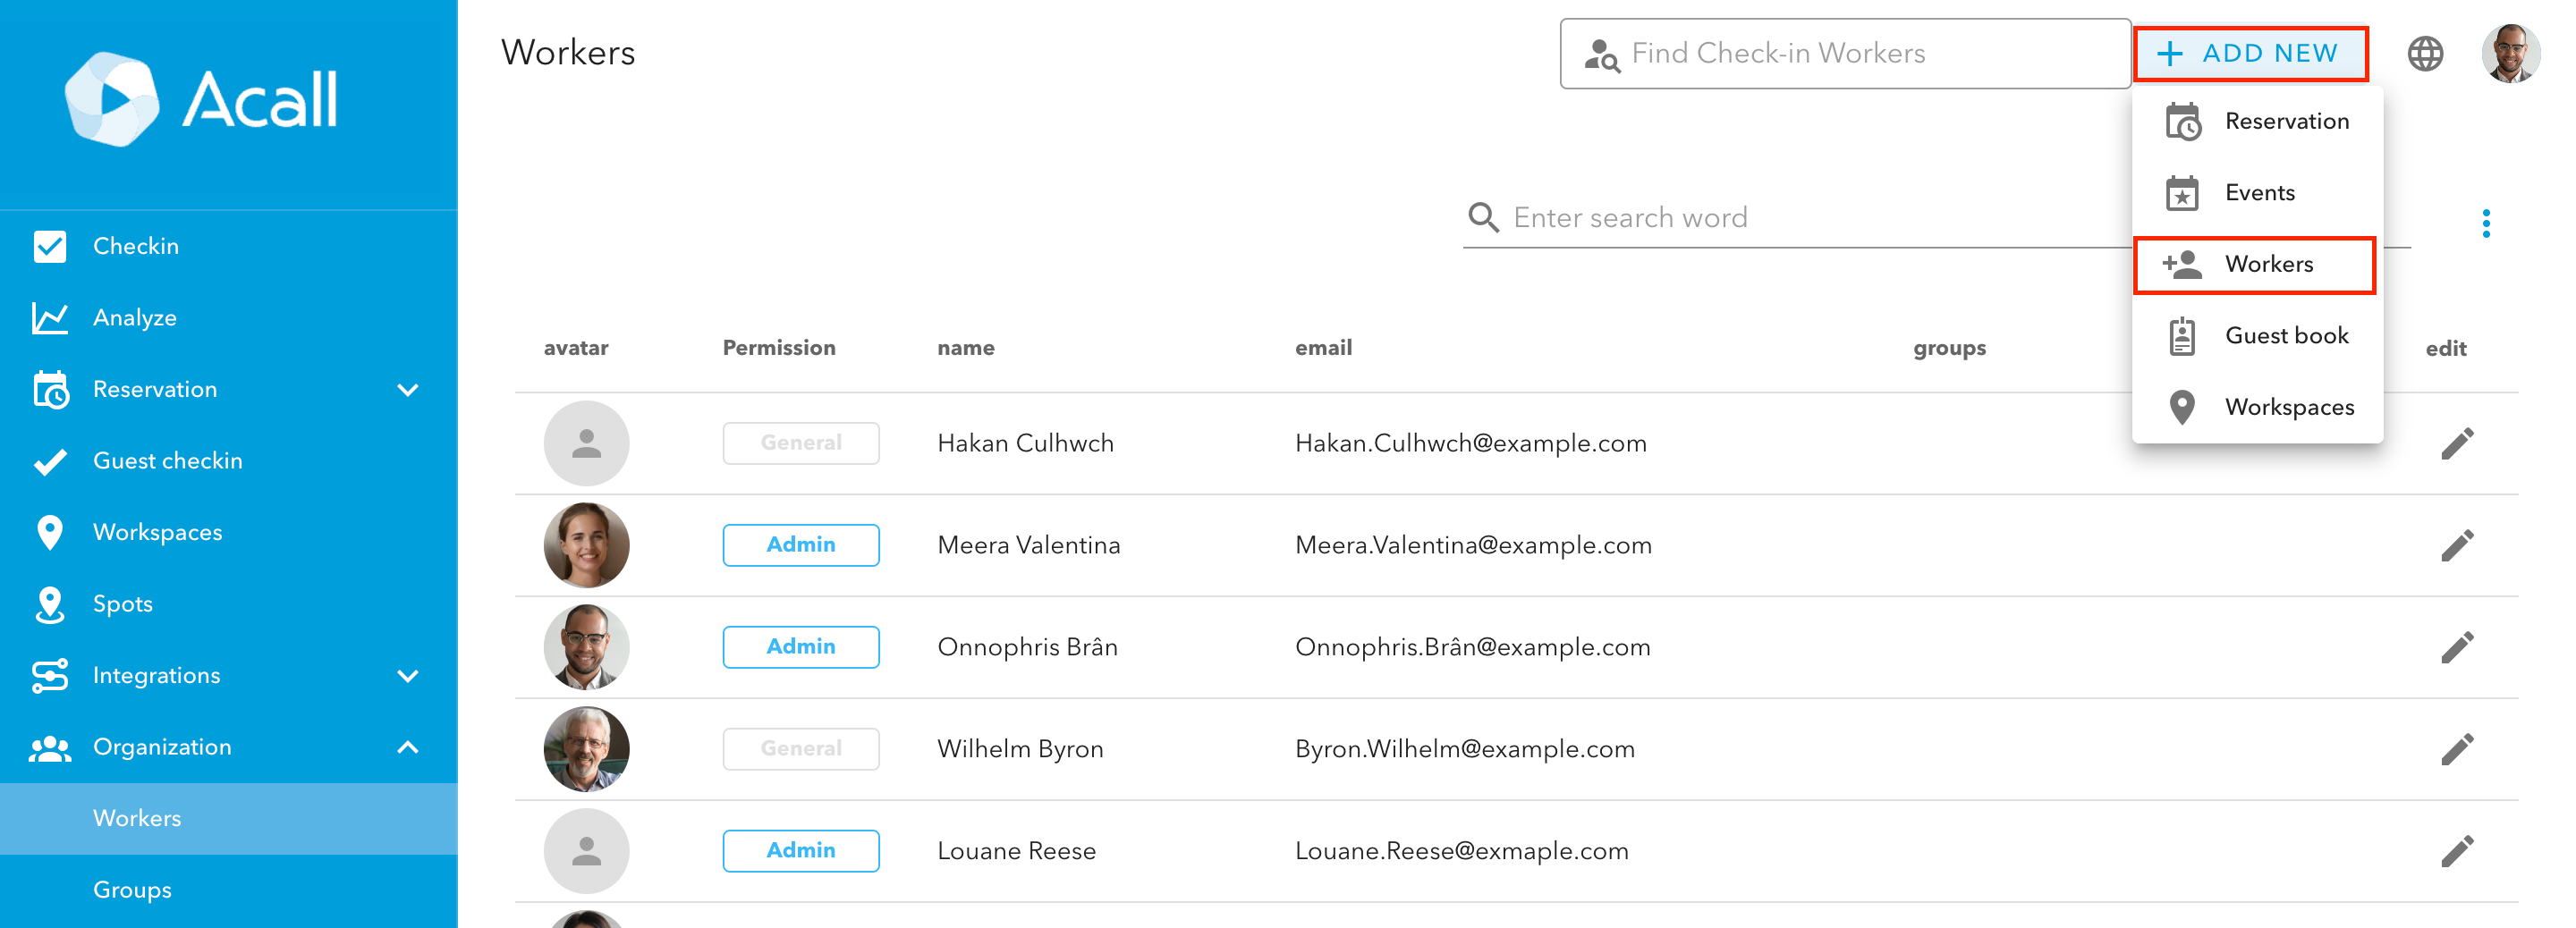Screen dimensions: 2576x928
Task: Click the Acall logo
Action: 202,100
